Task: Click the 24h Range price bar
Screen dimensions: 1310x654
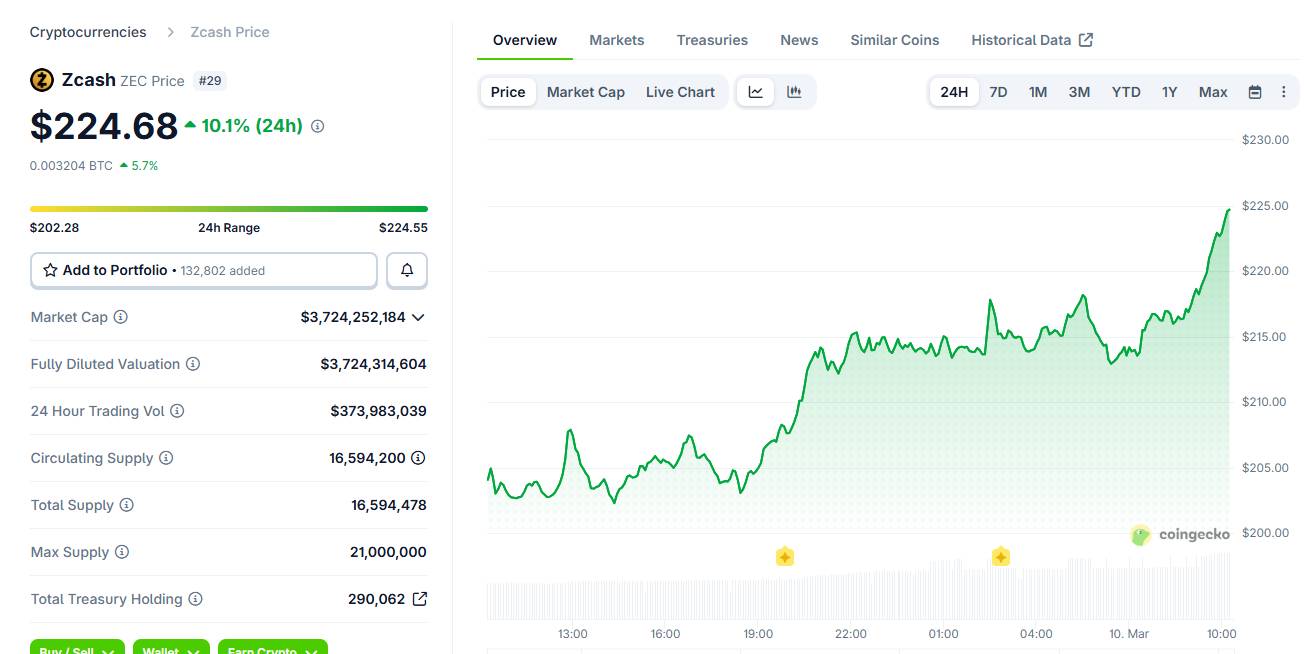Action: (228, 208)
